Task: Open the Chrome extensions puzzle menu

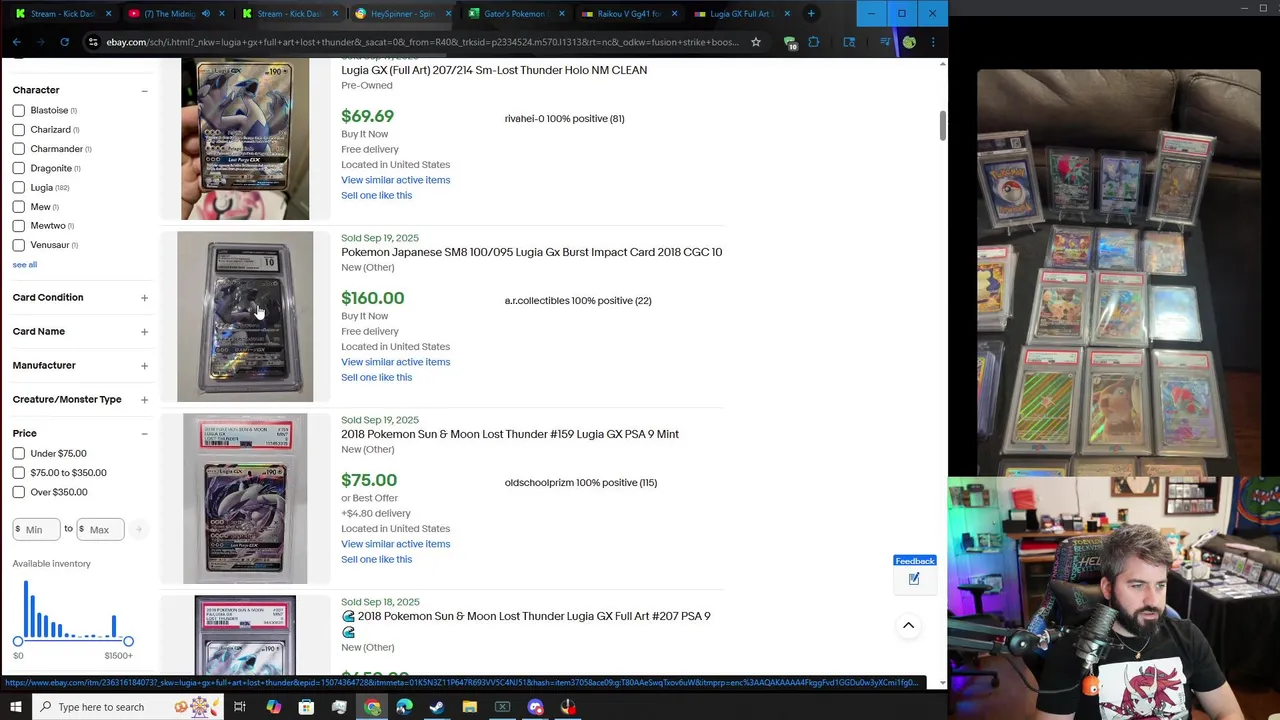Action: 813,42
